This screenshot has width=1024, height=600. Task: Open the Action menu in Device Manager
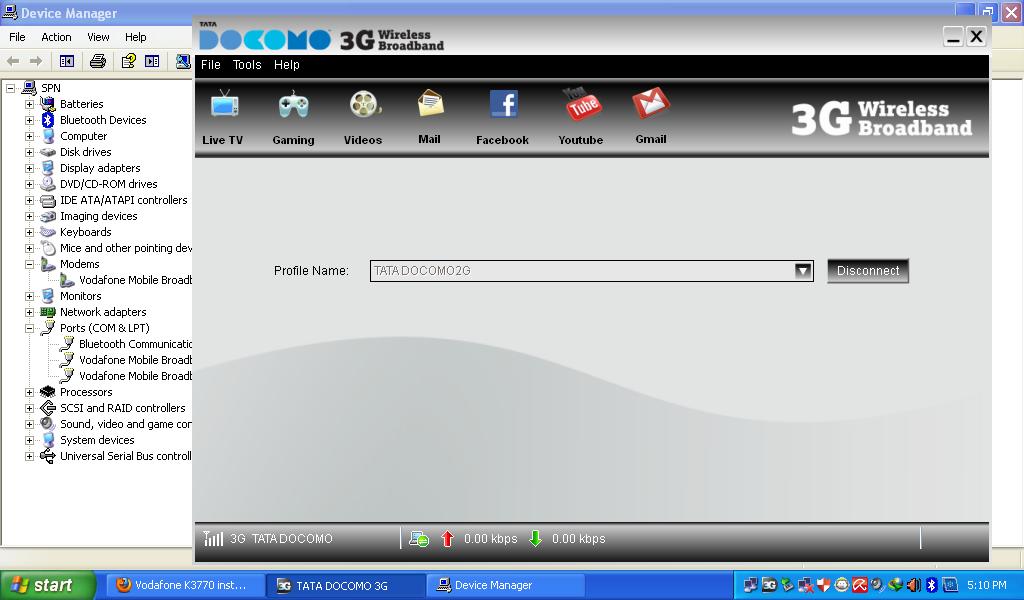coord(56,37)
